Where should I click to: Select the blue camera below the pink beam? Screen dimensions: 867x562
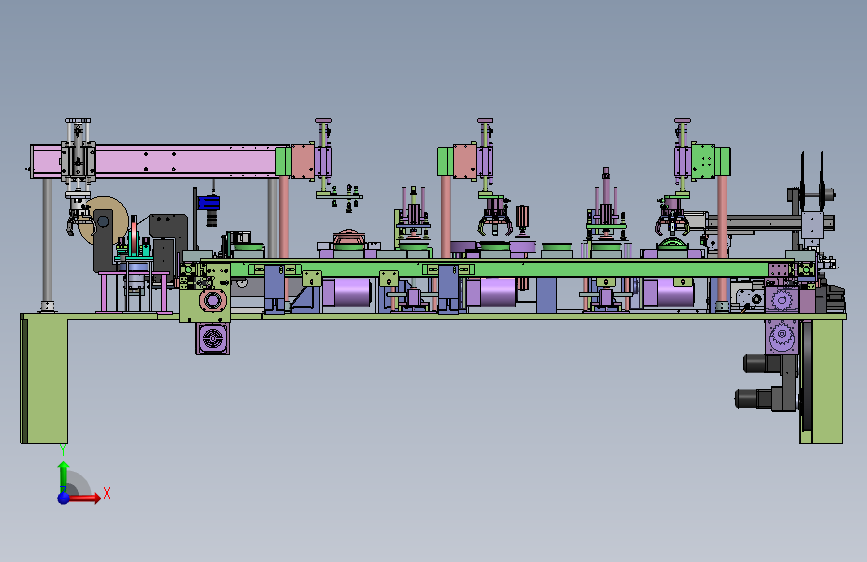(209, 203)
